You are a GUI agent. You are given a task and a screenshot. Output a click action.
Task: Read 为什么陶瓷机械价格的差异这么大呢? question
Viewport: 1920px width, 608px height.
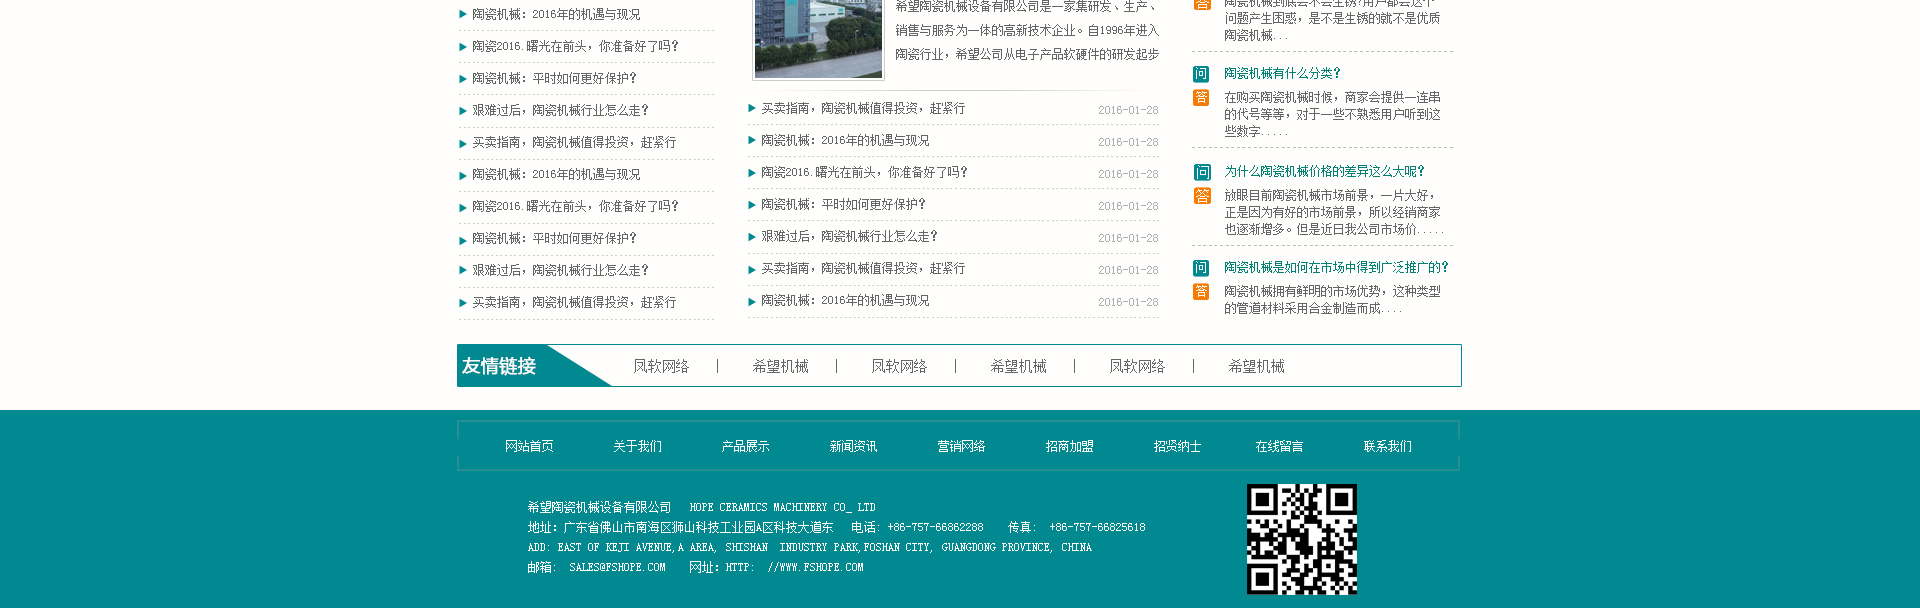click(x=1324, y=171)
